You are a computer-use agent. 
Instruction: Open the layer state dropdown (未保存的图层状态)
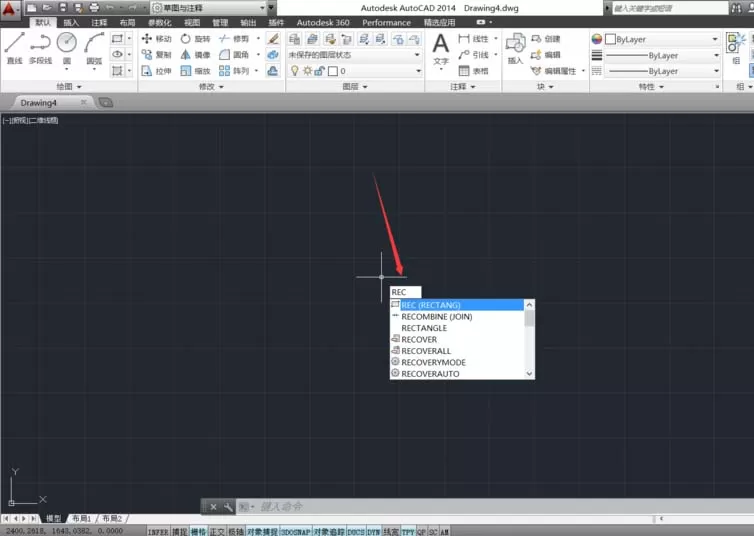click(355, 55)
